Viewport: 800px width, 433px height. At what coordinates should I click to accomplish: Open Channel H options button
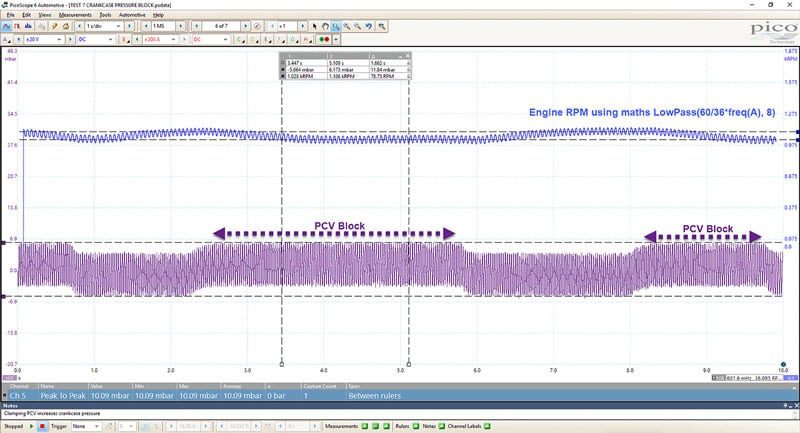click(306, 39)
